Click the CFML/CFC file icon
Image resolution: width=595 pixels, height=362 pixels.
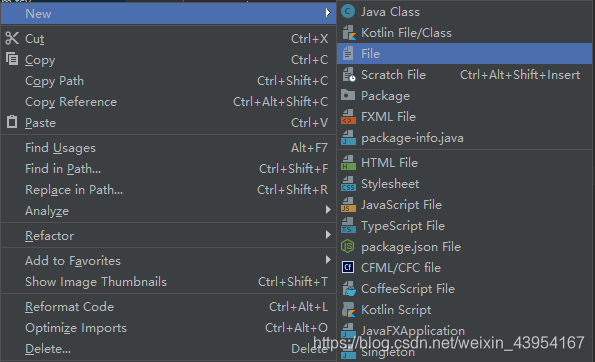point(348,268)
